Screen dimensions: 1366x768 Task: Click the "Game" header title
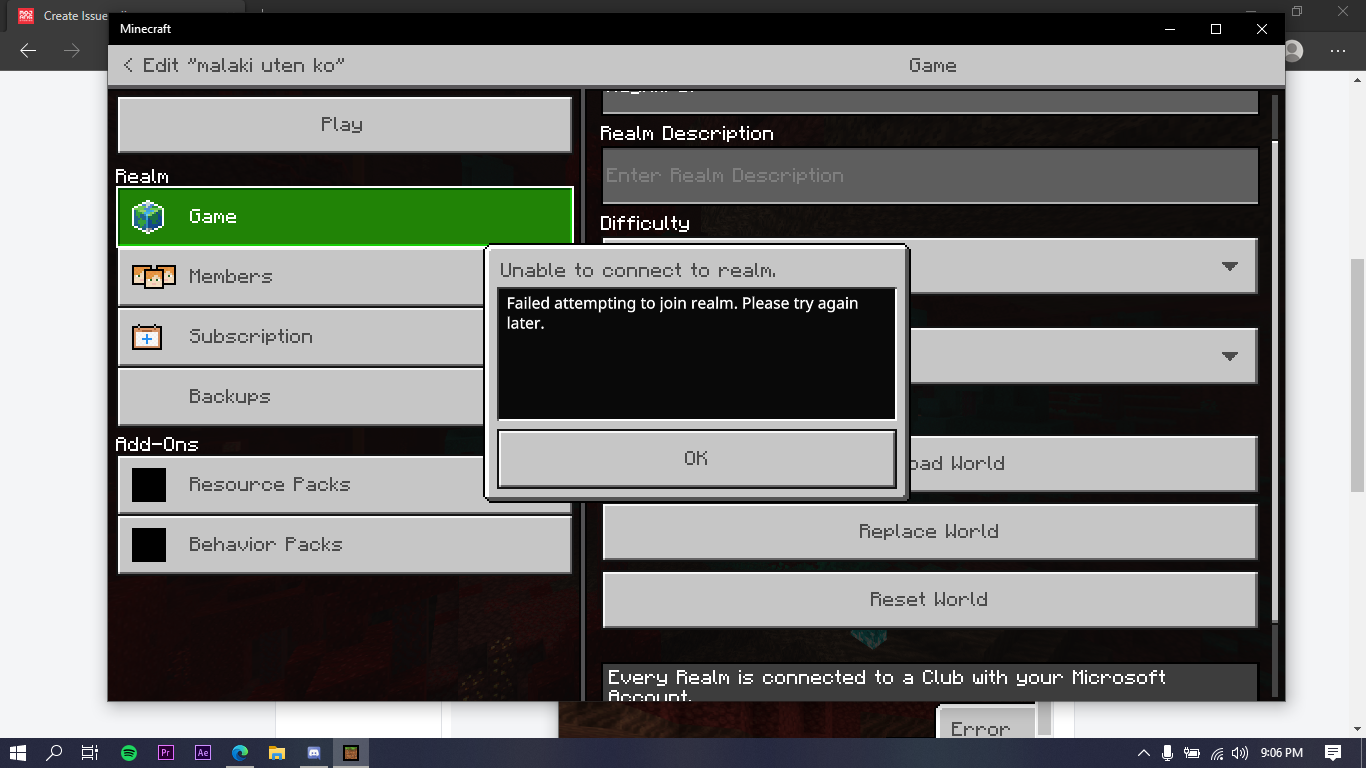(x=933, y=65)
